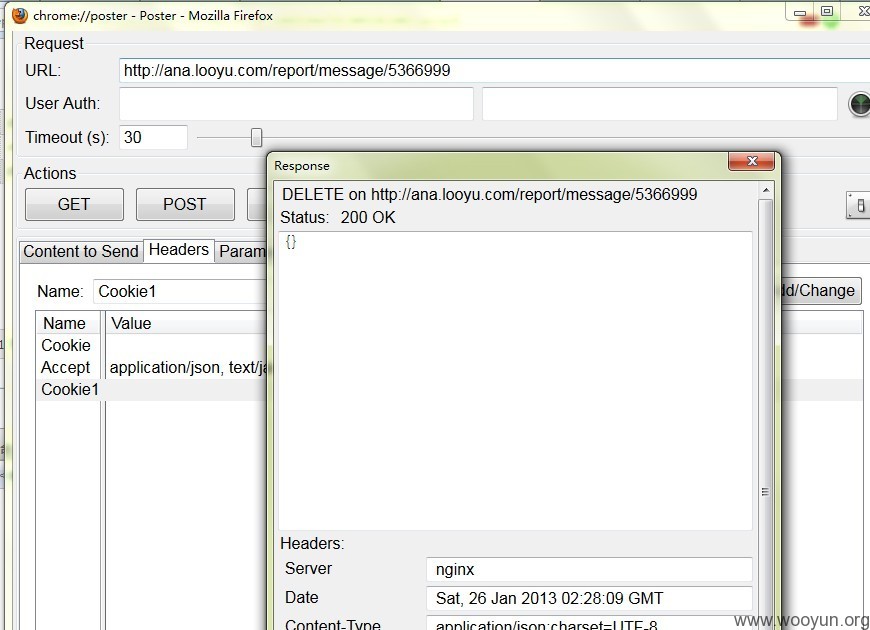Click the Content-Type header value field

coord(589,623)
